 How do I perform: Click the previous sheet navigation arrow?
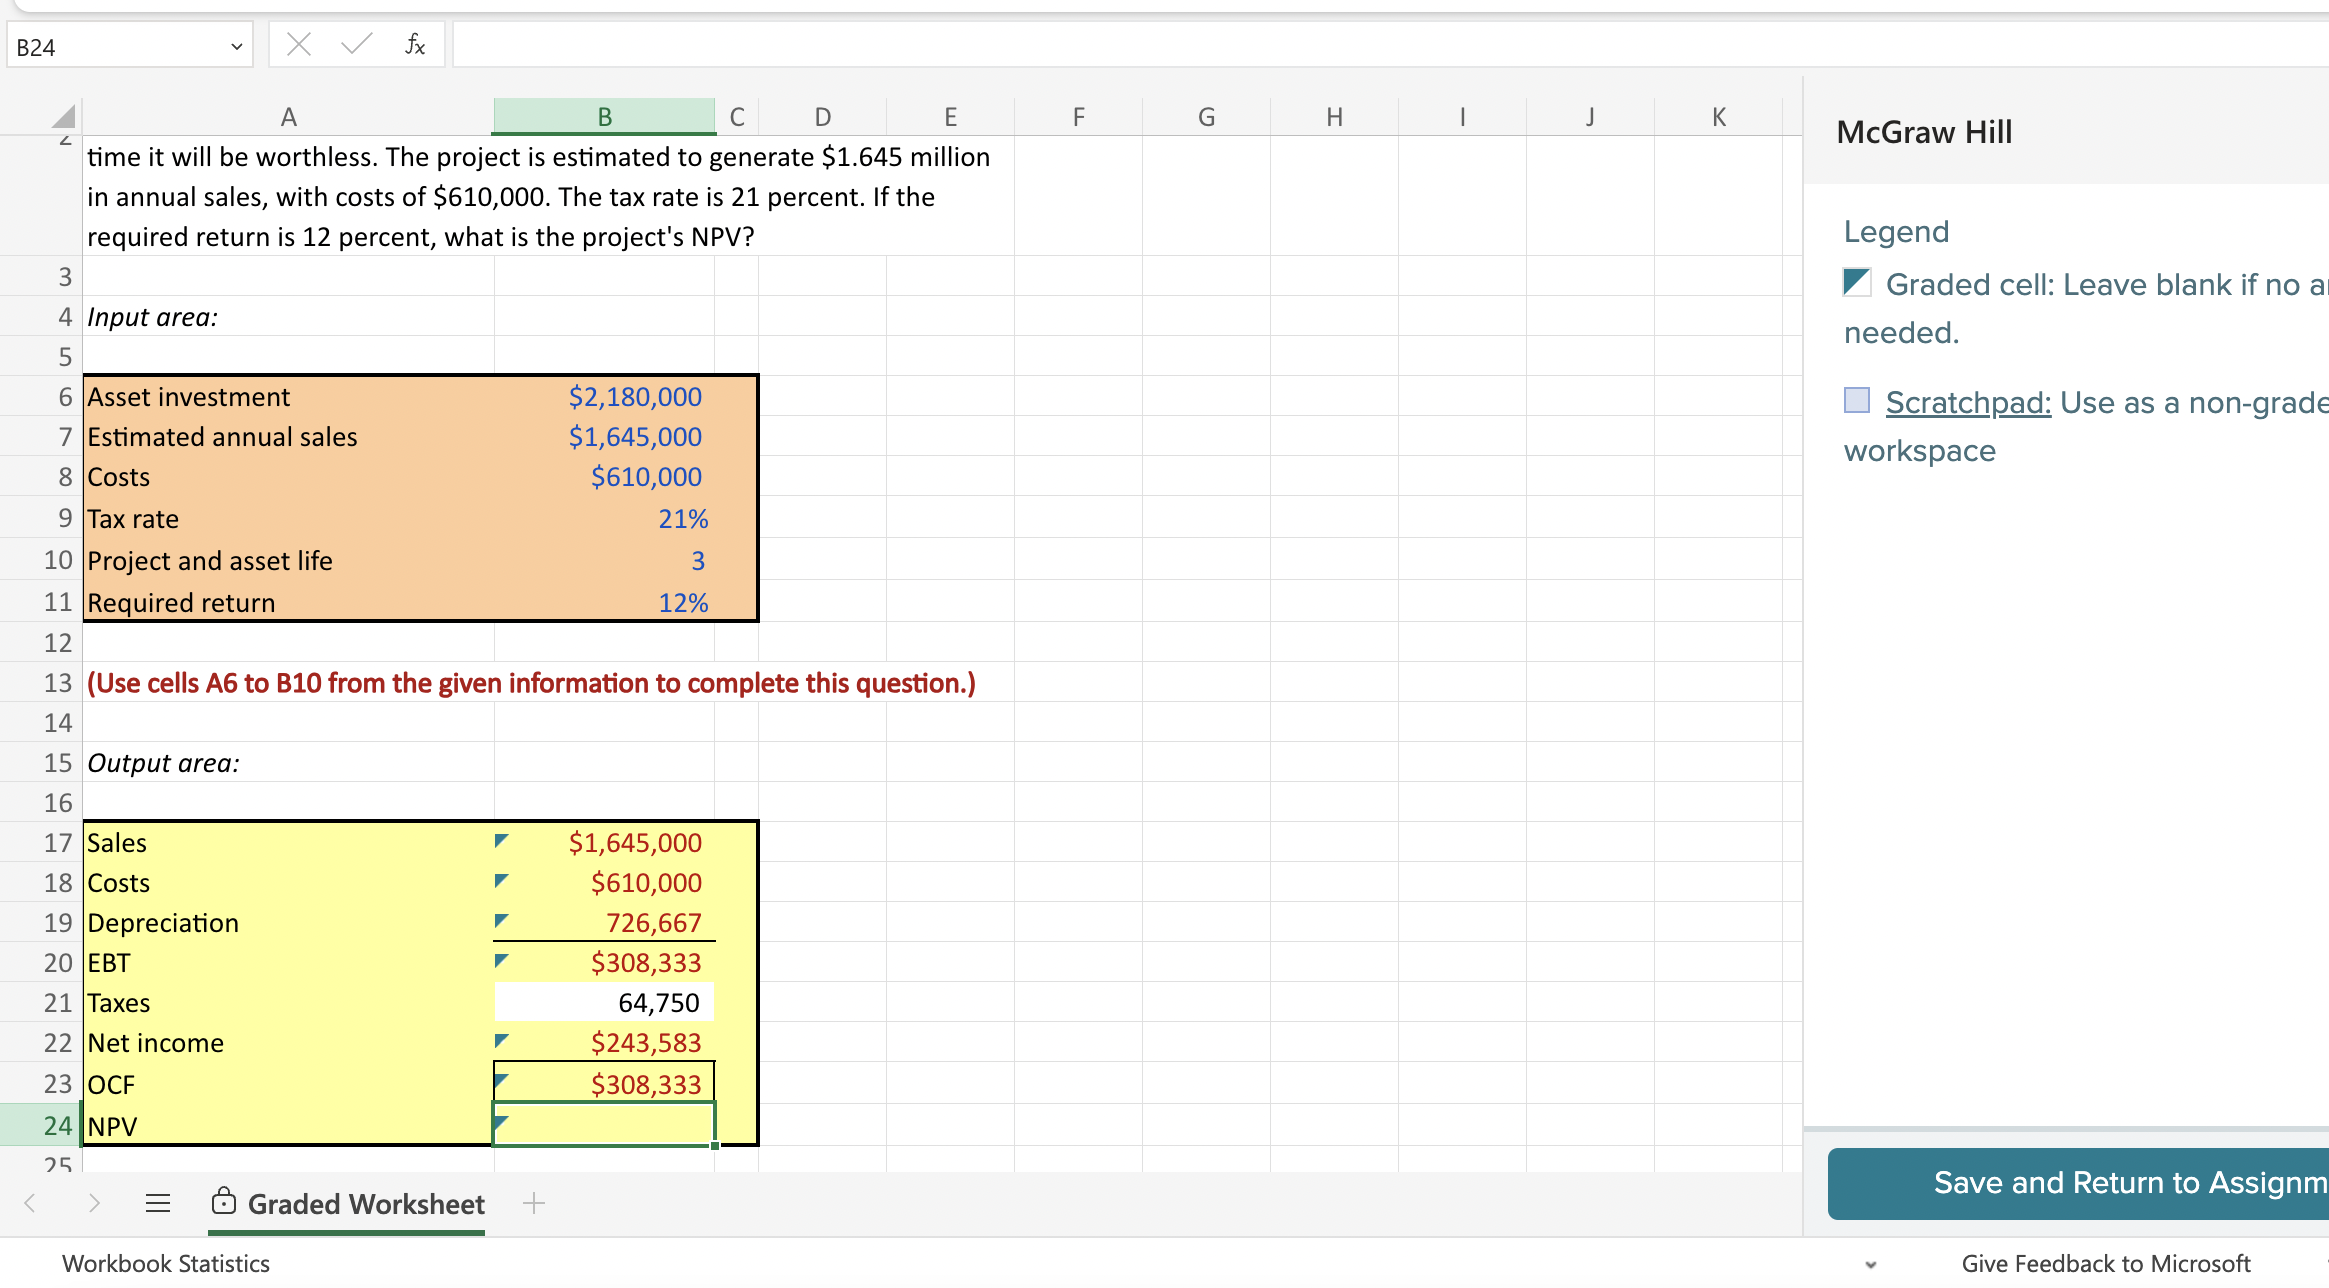pyautogui.click(x=28, y=1203)
